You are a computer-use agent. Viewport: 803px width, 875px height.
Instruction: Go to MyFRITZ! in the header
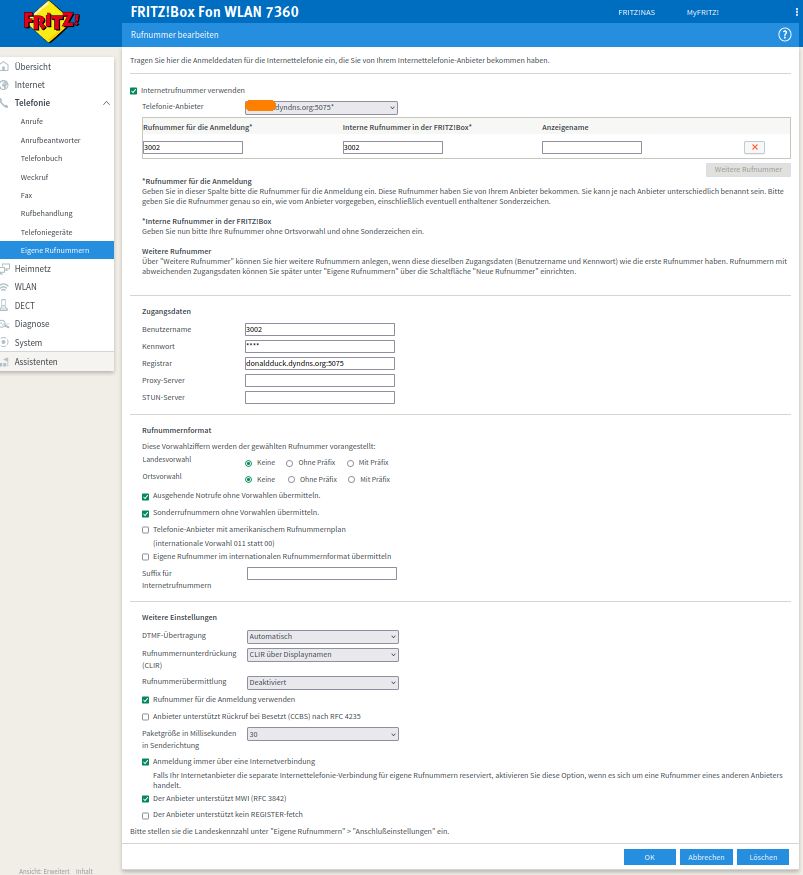702,12
